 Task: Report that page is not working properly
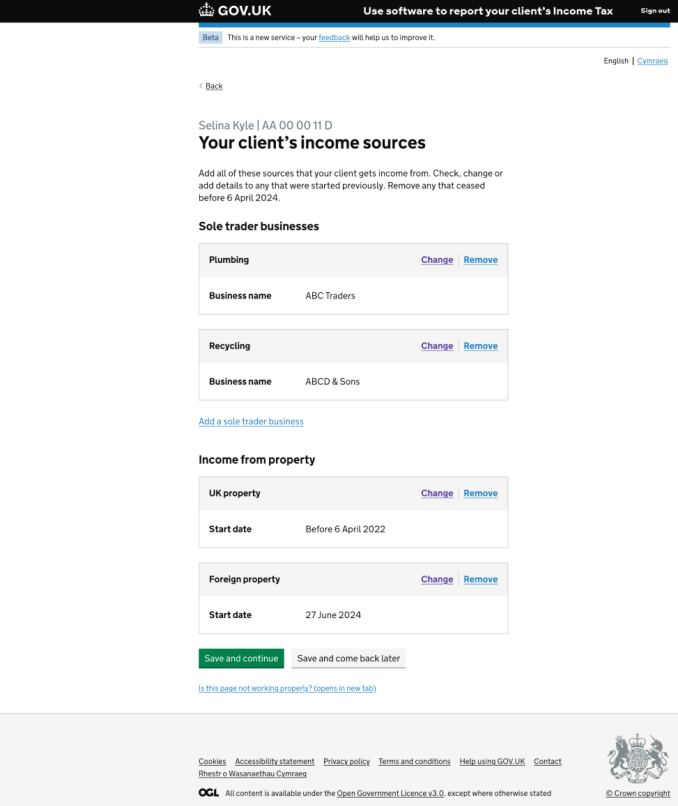[287, 688]
